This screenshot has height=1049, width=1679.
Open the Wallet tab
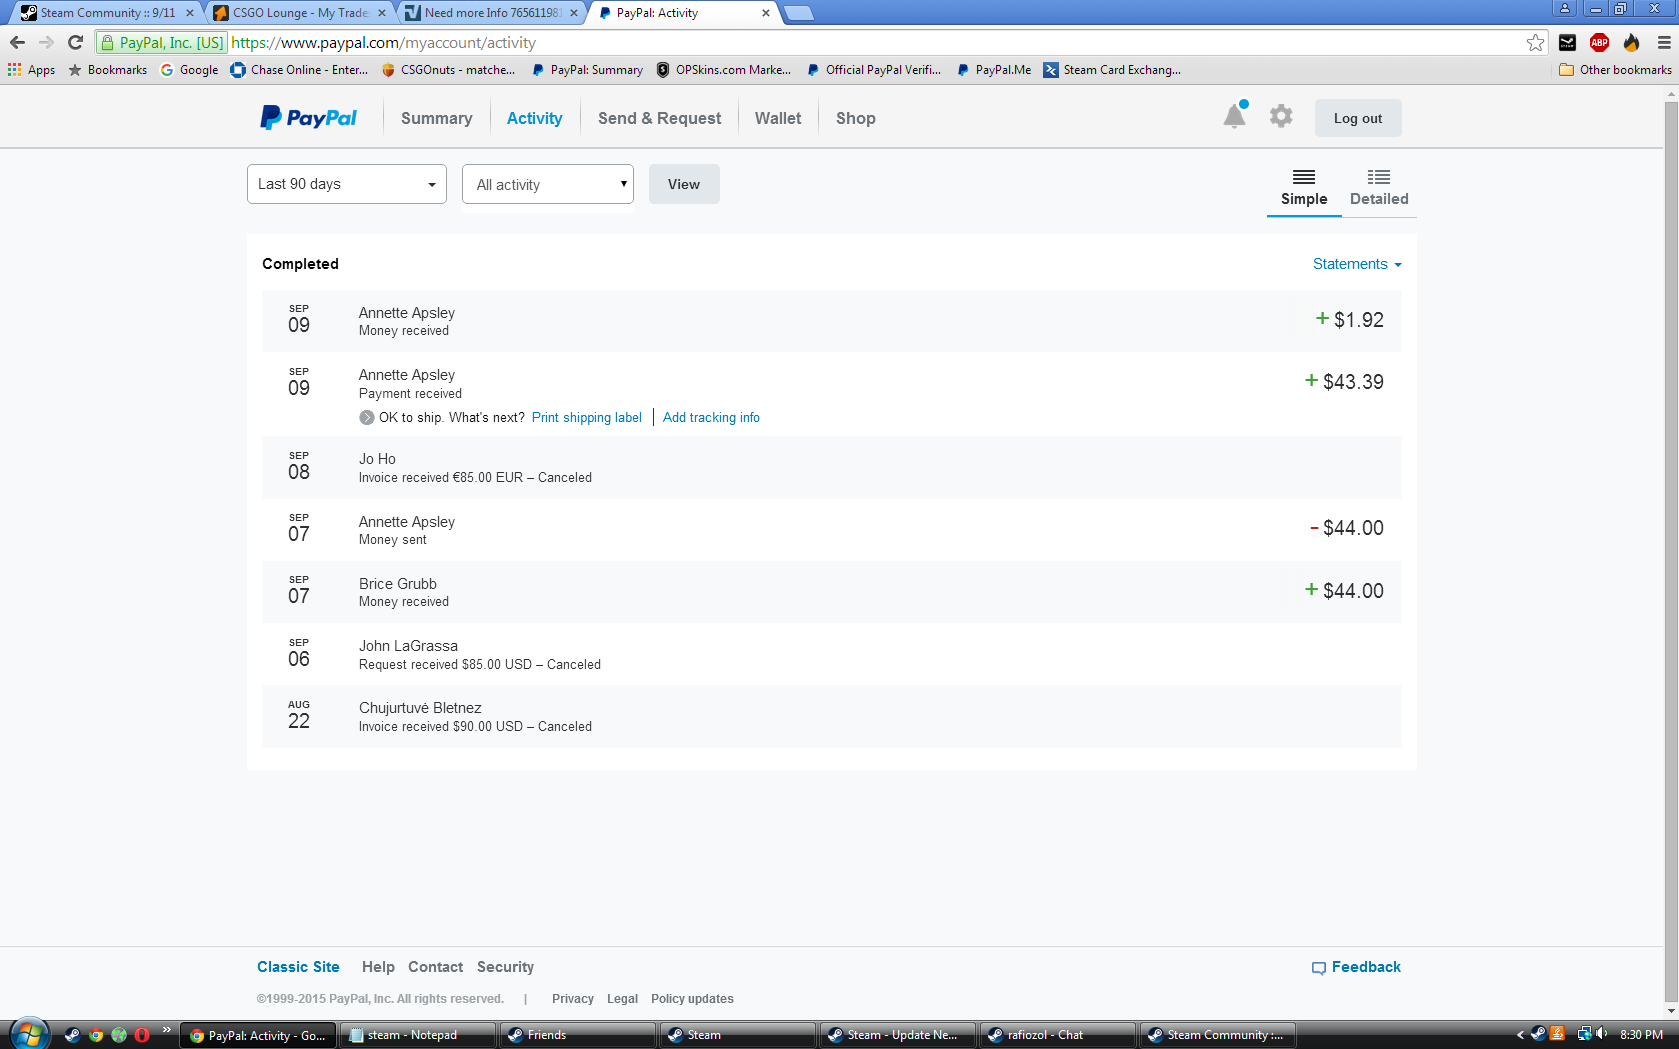point(777,118)
